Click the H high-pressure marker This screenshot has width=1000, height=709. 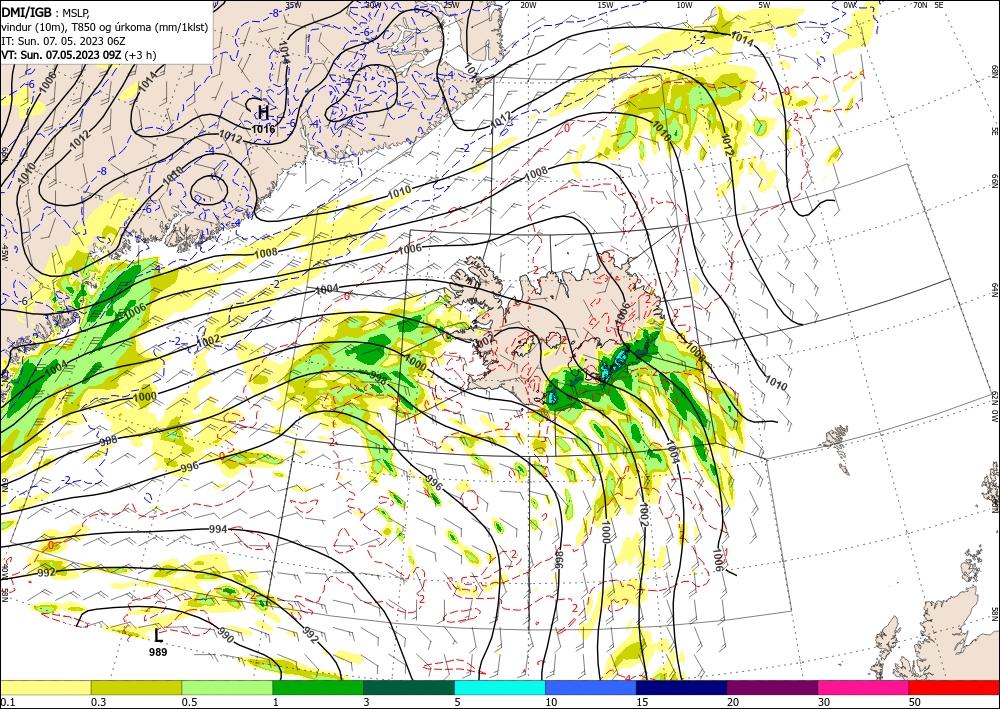click(263, 113)
